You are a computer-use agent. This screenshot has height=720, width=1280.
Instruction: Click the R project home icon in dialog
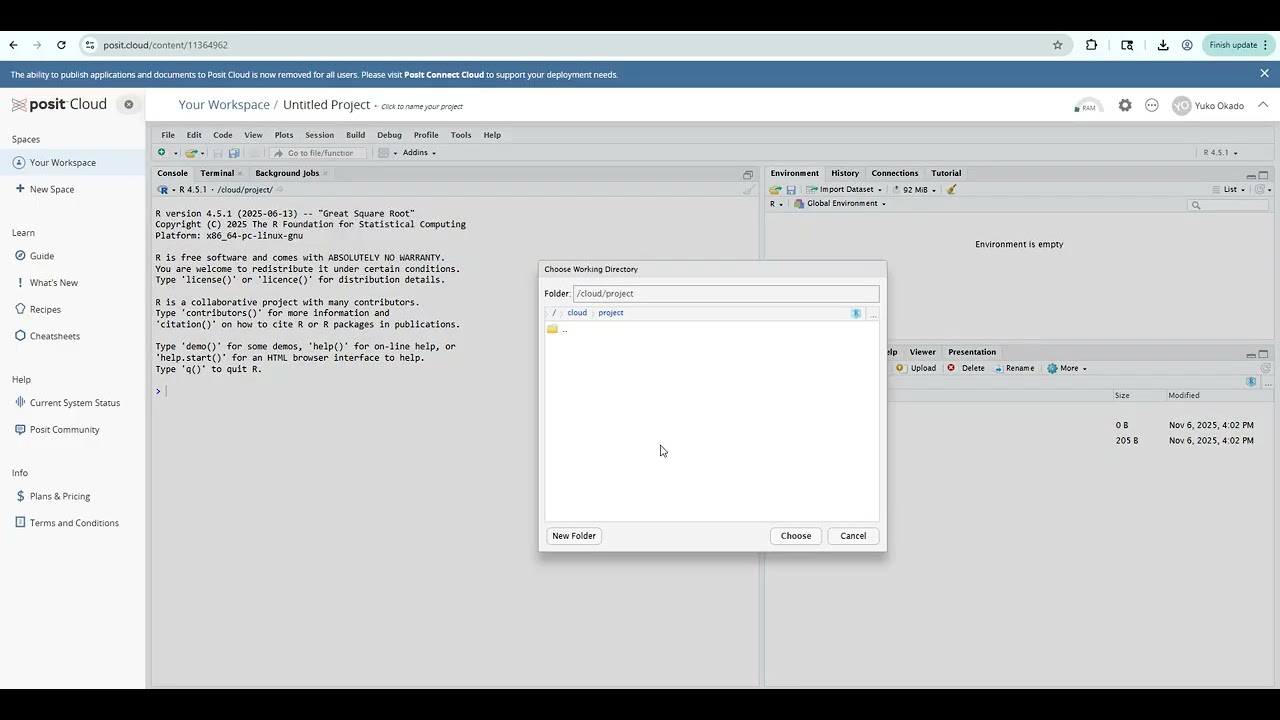(x=856, y=314)
